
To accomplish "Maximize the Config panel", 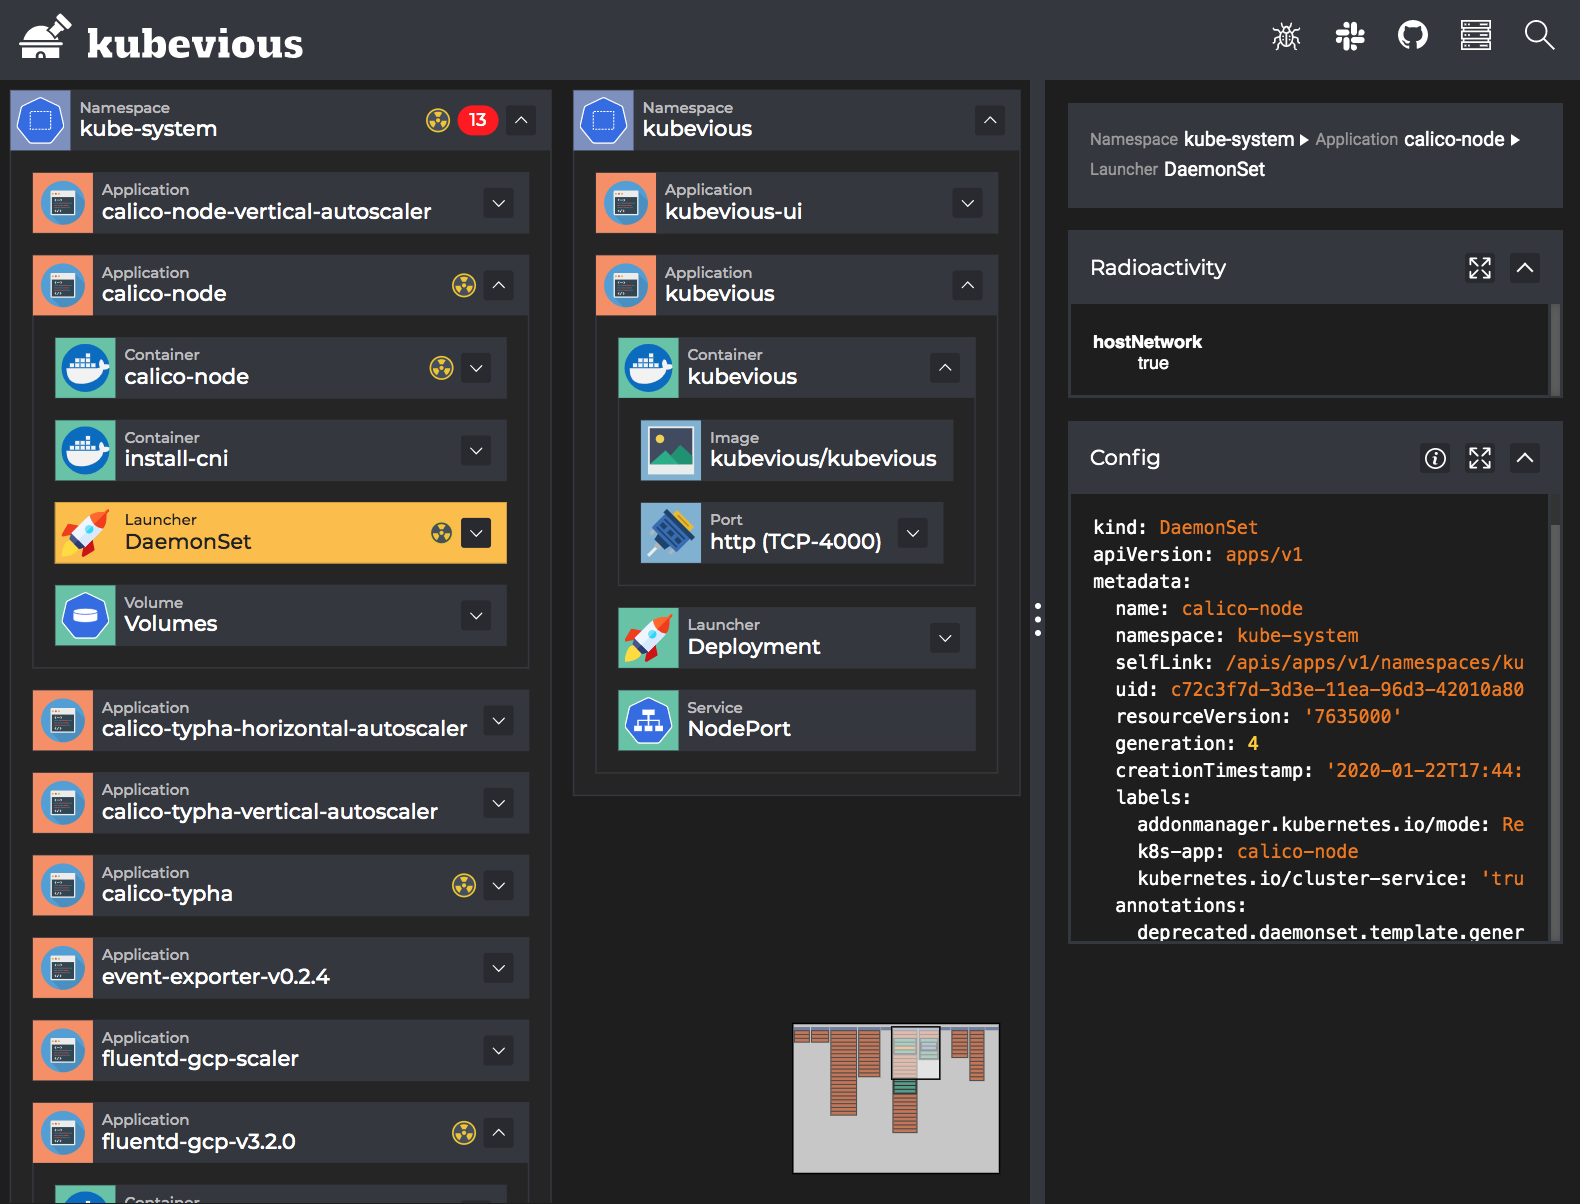I will pyautogui.click(x=1480, y=458).
